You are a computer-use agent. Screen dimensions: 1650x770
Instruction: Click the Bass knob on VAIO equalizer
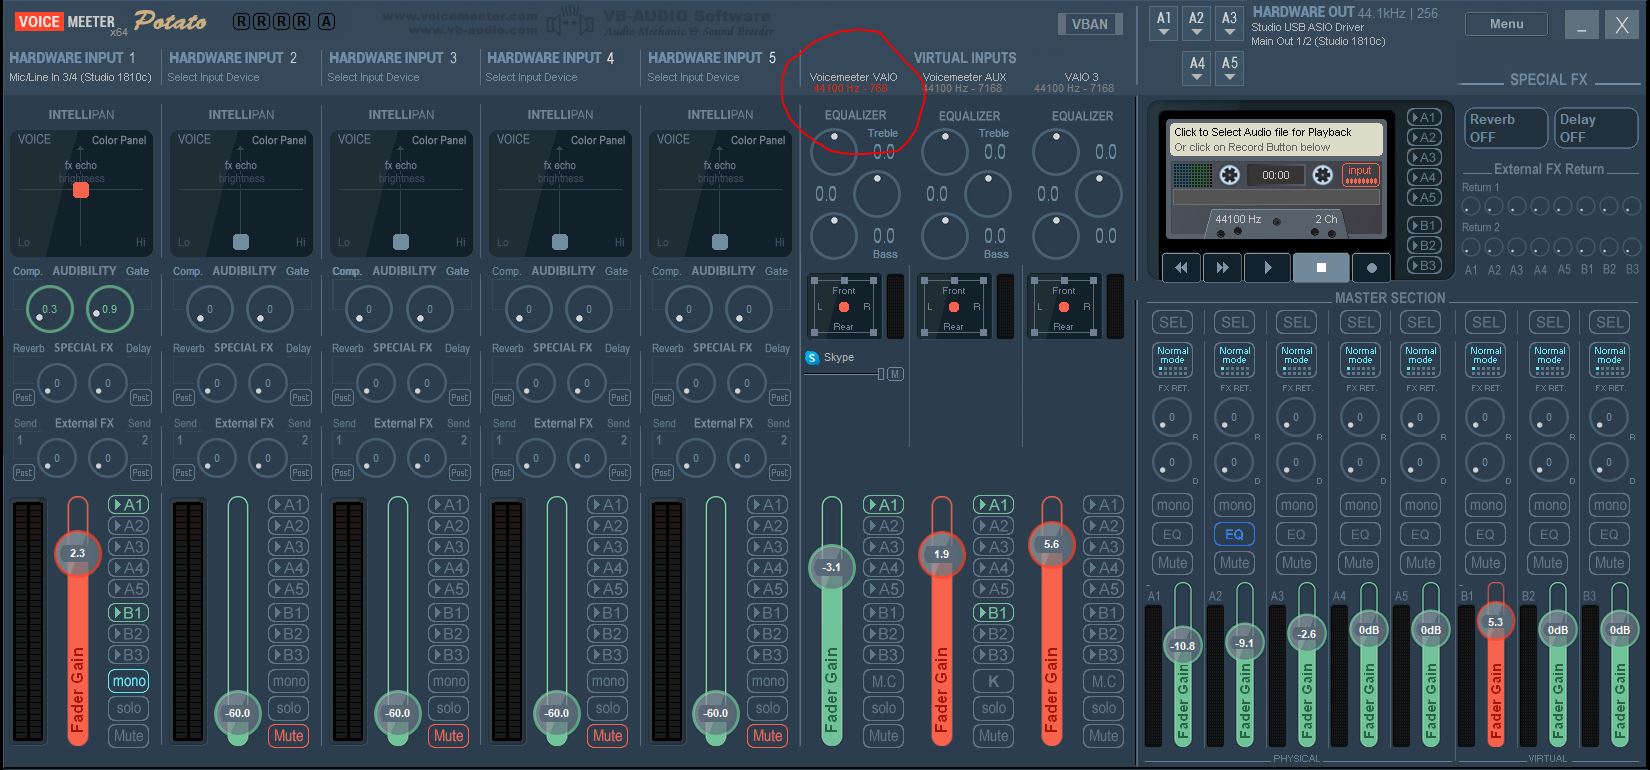click(x=832, y=236)
